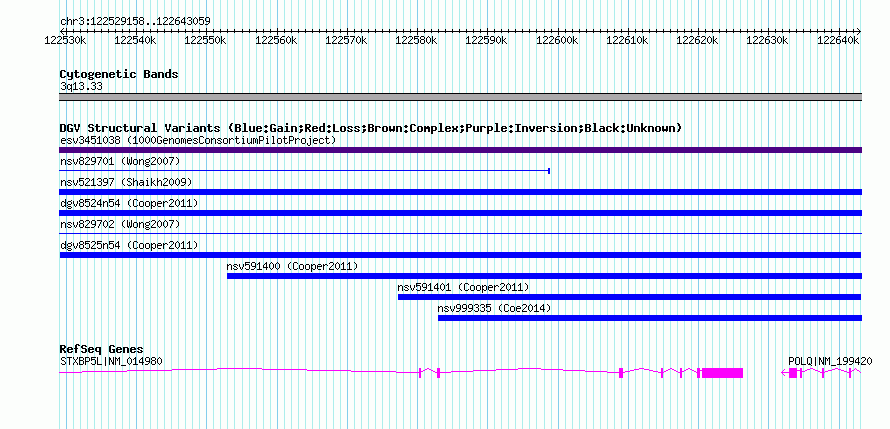Viewport: 890px width, 429px height.
Task: Click the DGV Structural Variants track title
Action: pos(371,128)
